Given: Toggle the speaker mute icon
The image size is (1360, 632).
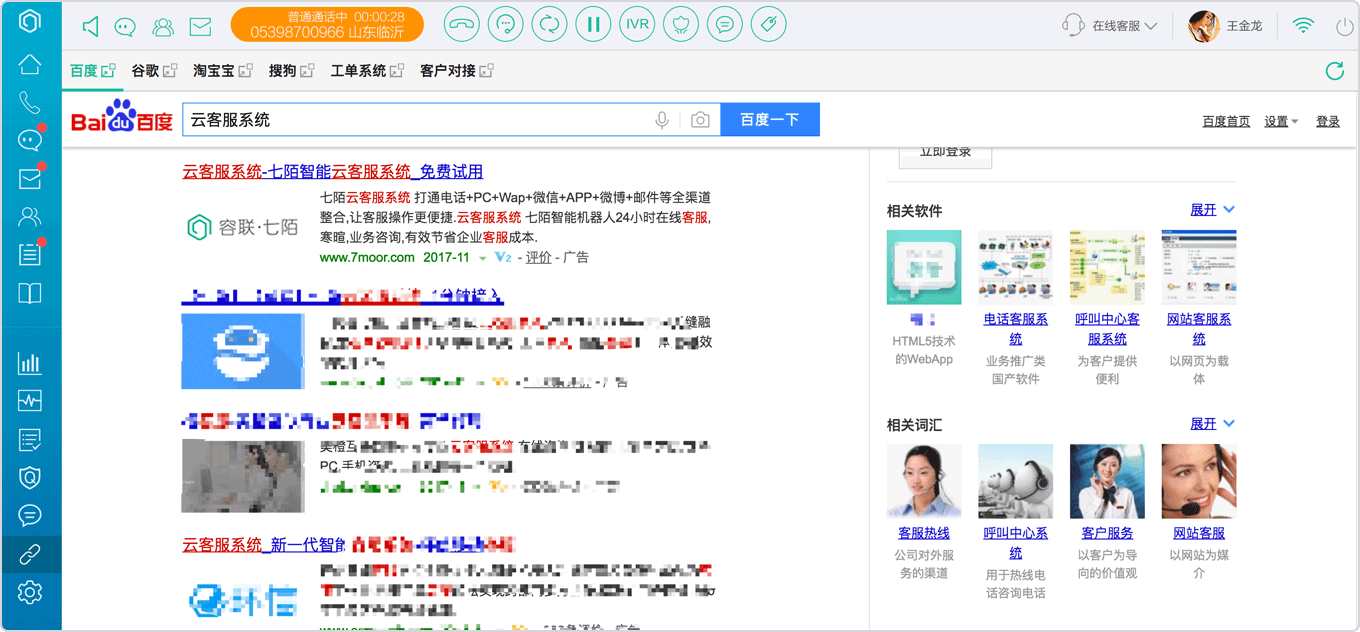Looking at the screenshot, I should (91, 26).
